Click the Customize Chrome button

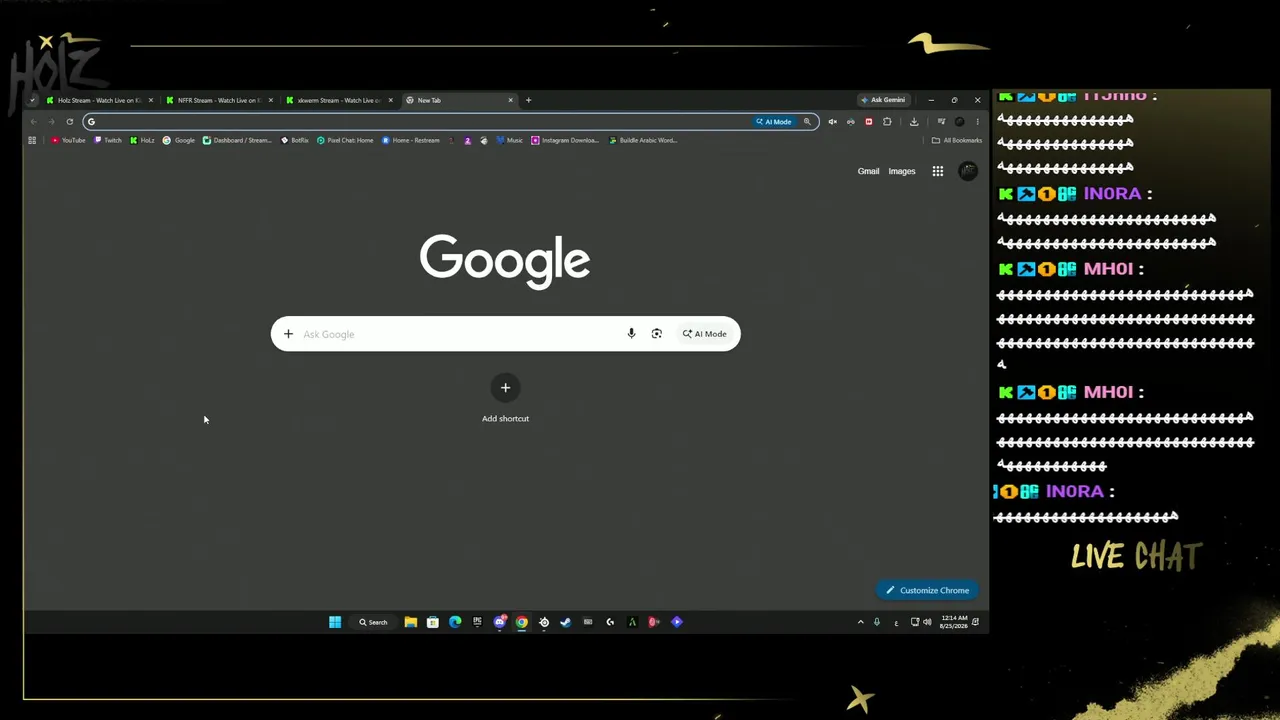pos(928,590)
